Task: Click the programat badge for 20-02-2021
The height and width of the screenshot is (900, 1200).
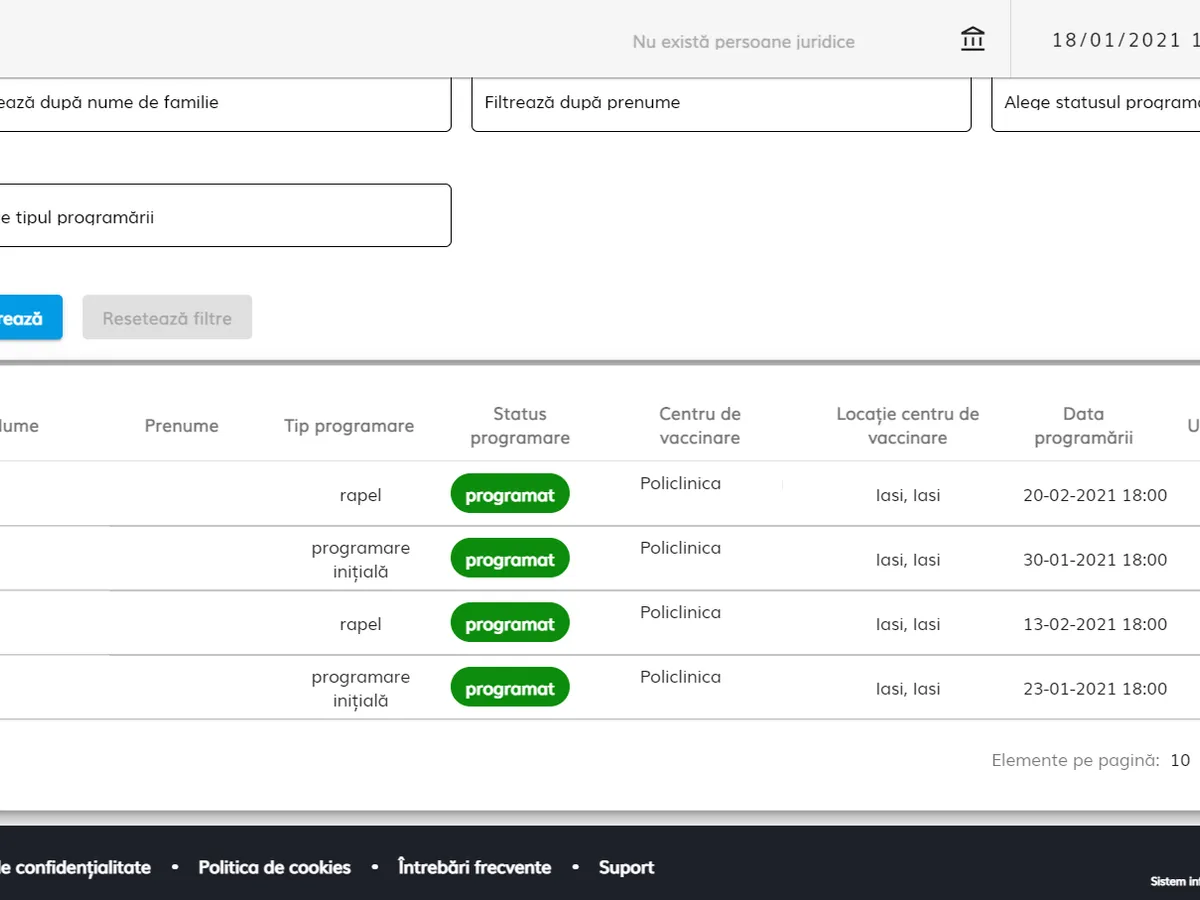Action: 510,495
